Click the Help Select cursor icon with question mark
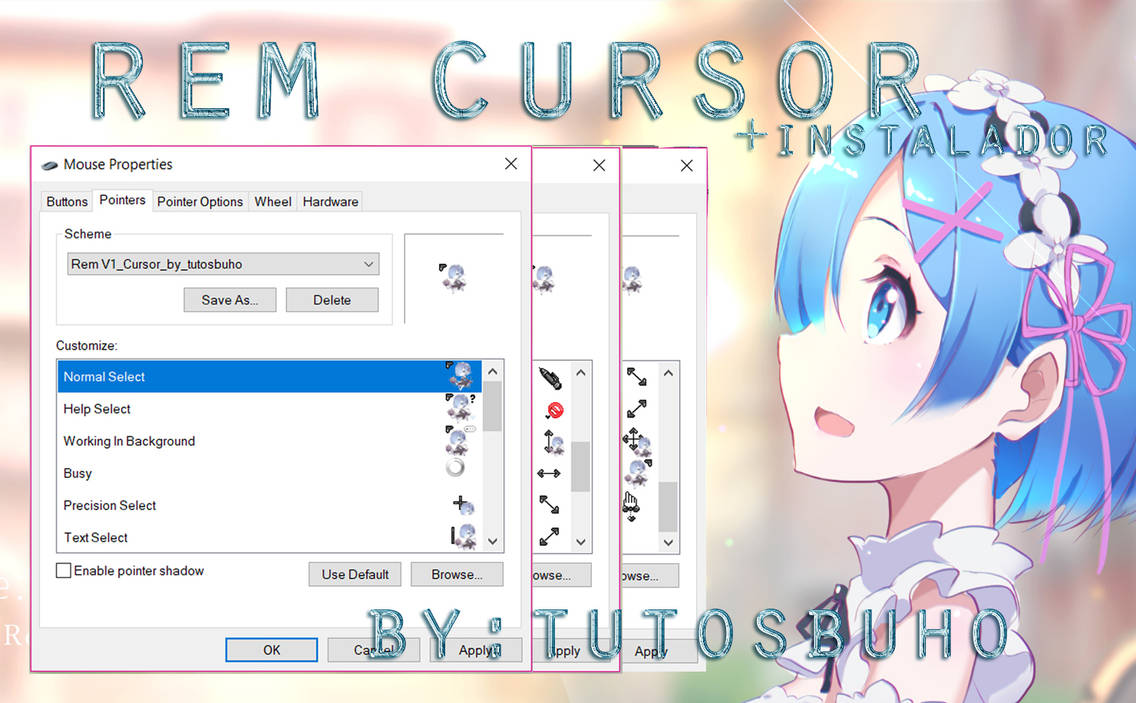 click(x=460, y=408)
